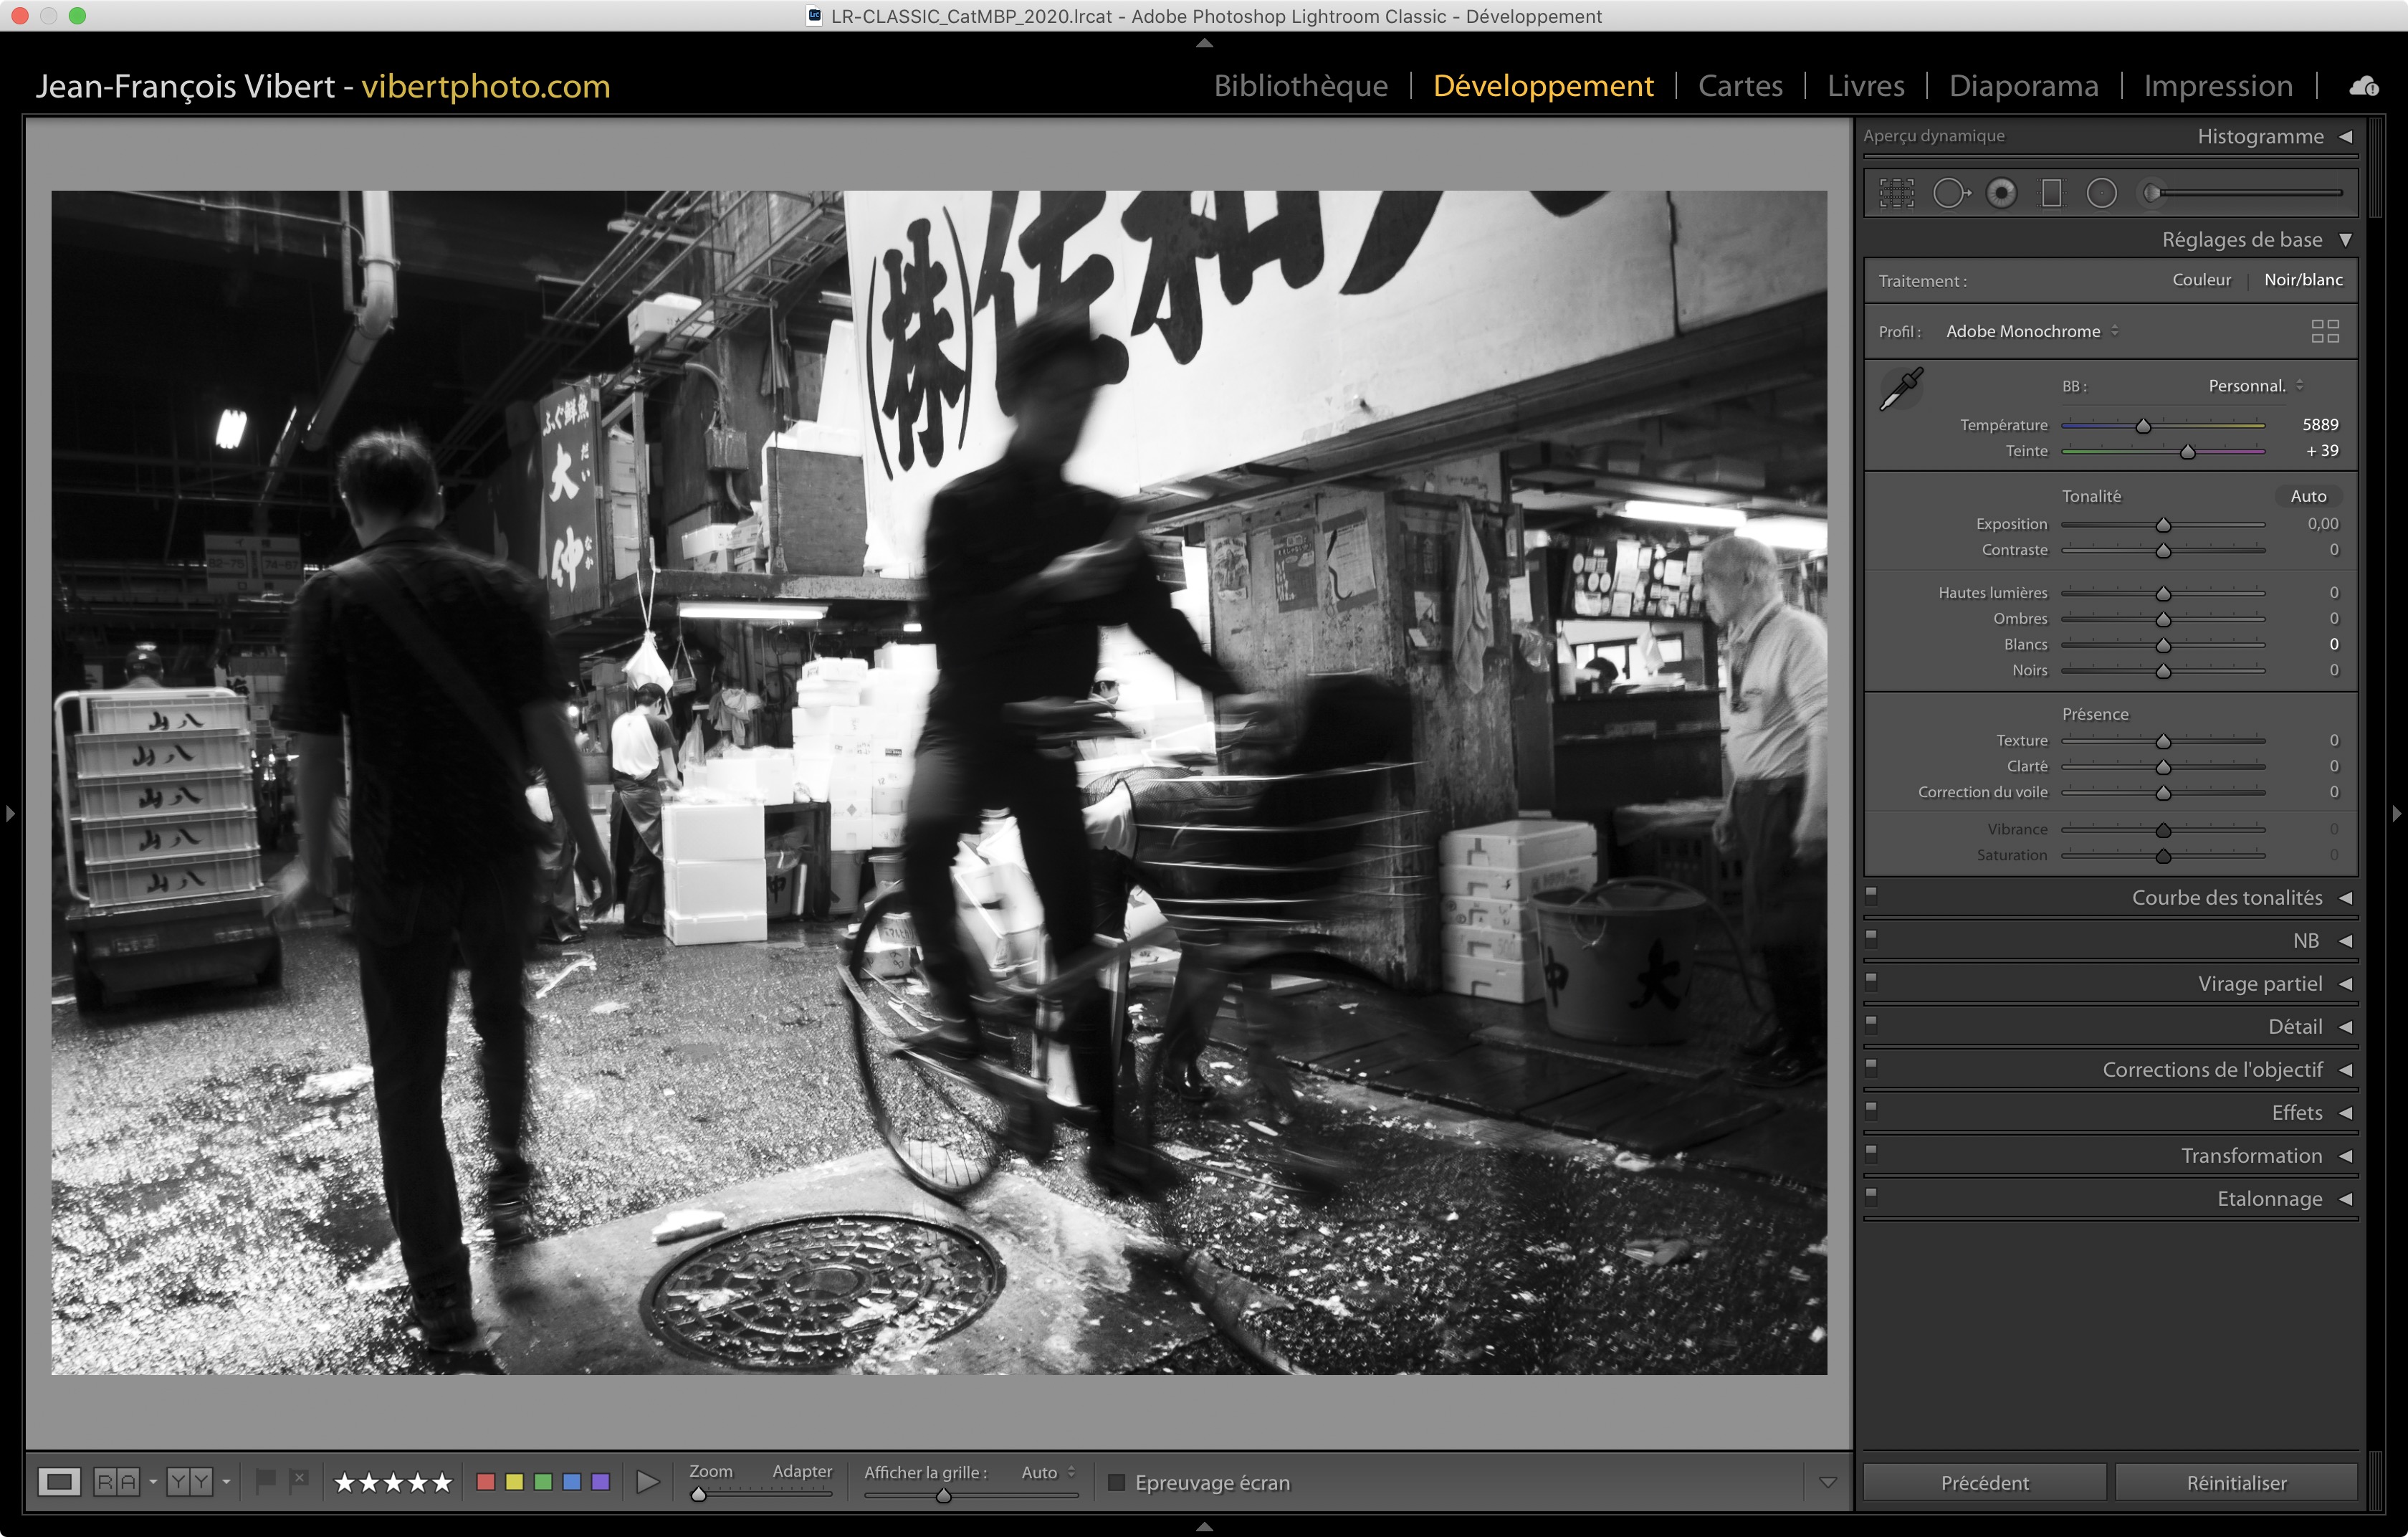The image size is (2408, 1537).
Task: Pick the white balance eyedropper
Action: pos(1901,389)
